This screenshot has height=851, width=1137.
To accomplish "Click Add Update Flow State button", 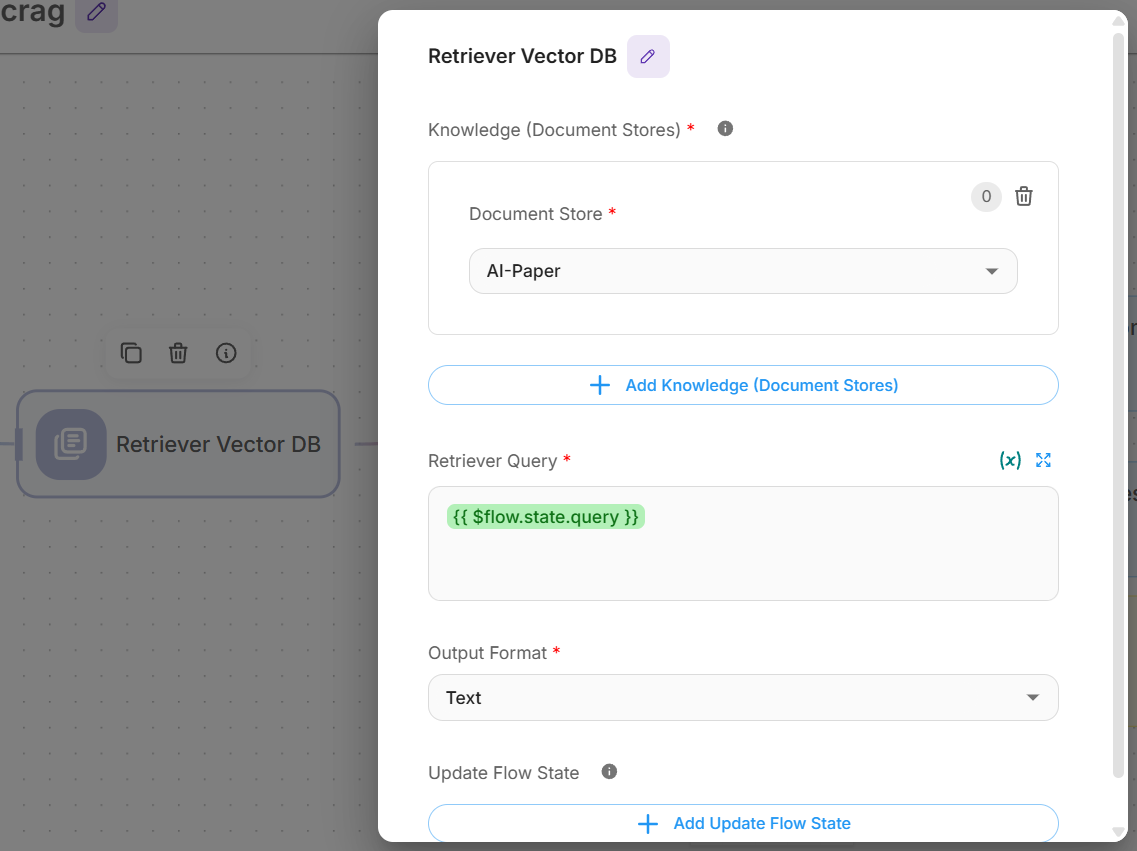I will pyautogui.click(x=742, y=824).
